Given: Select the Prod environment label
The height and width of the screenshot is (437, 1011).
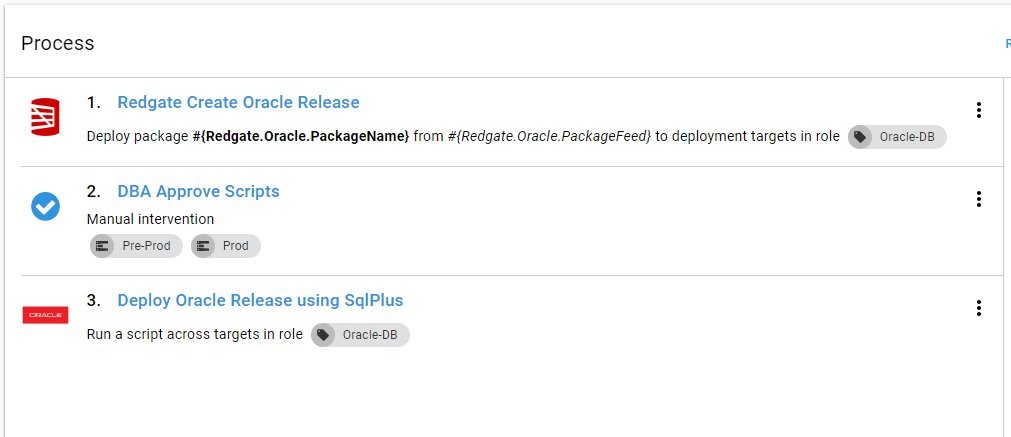Looking at the screenshot, I should tap(236, 246).
